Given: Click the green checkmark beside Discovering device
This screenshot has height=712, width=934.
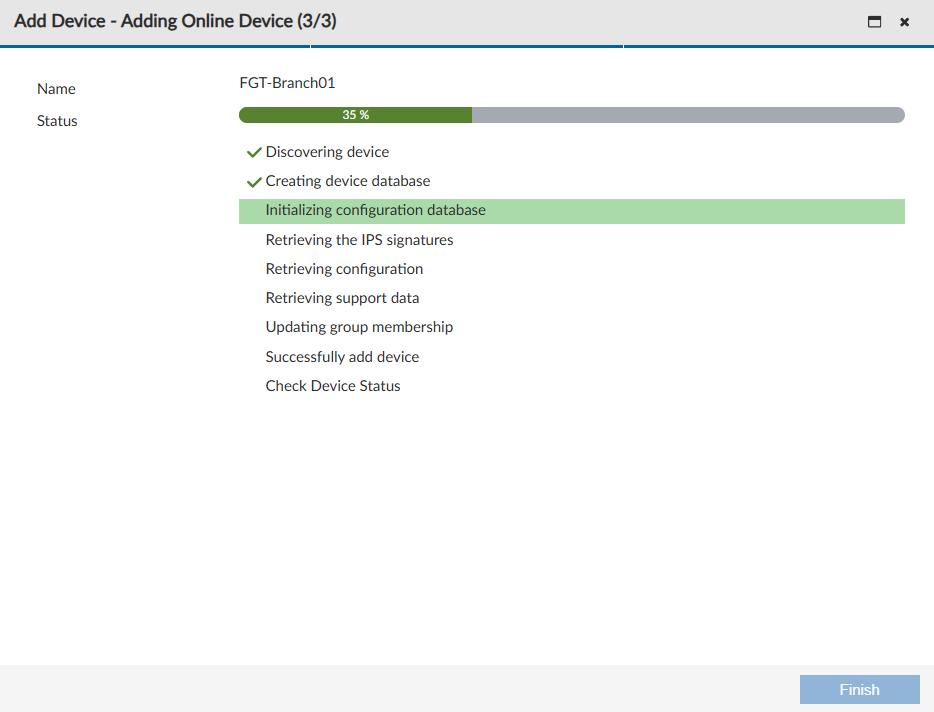Looking at the screenshot, I should 254,152.
